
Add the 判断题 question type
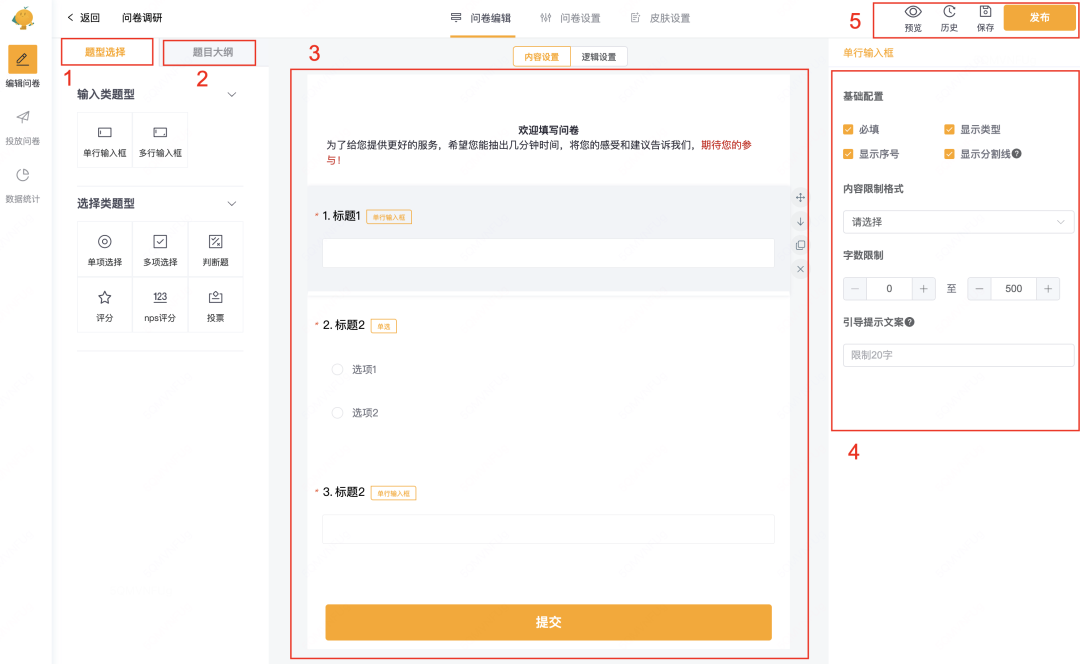pos(215,249)
